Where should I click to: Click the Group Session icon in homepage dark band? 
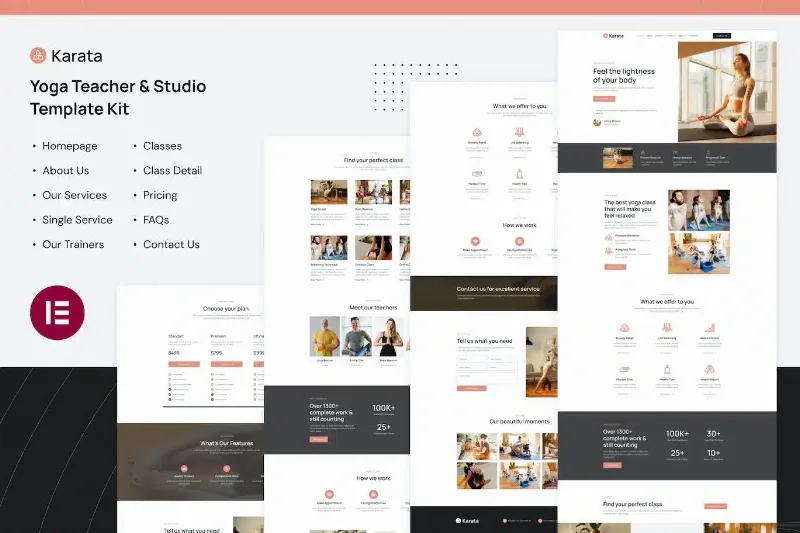pyautogui.click(x=676, y=152)
